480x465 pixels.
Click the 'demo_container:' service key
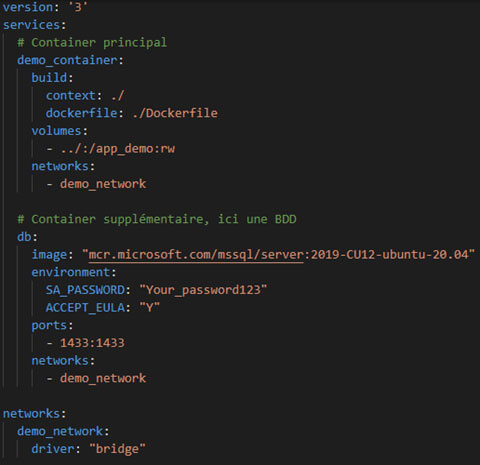pos(70,60)
